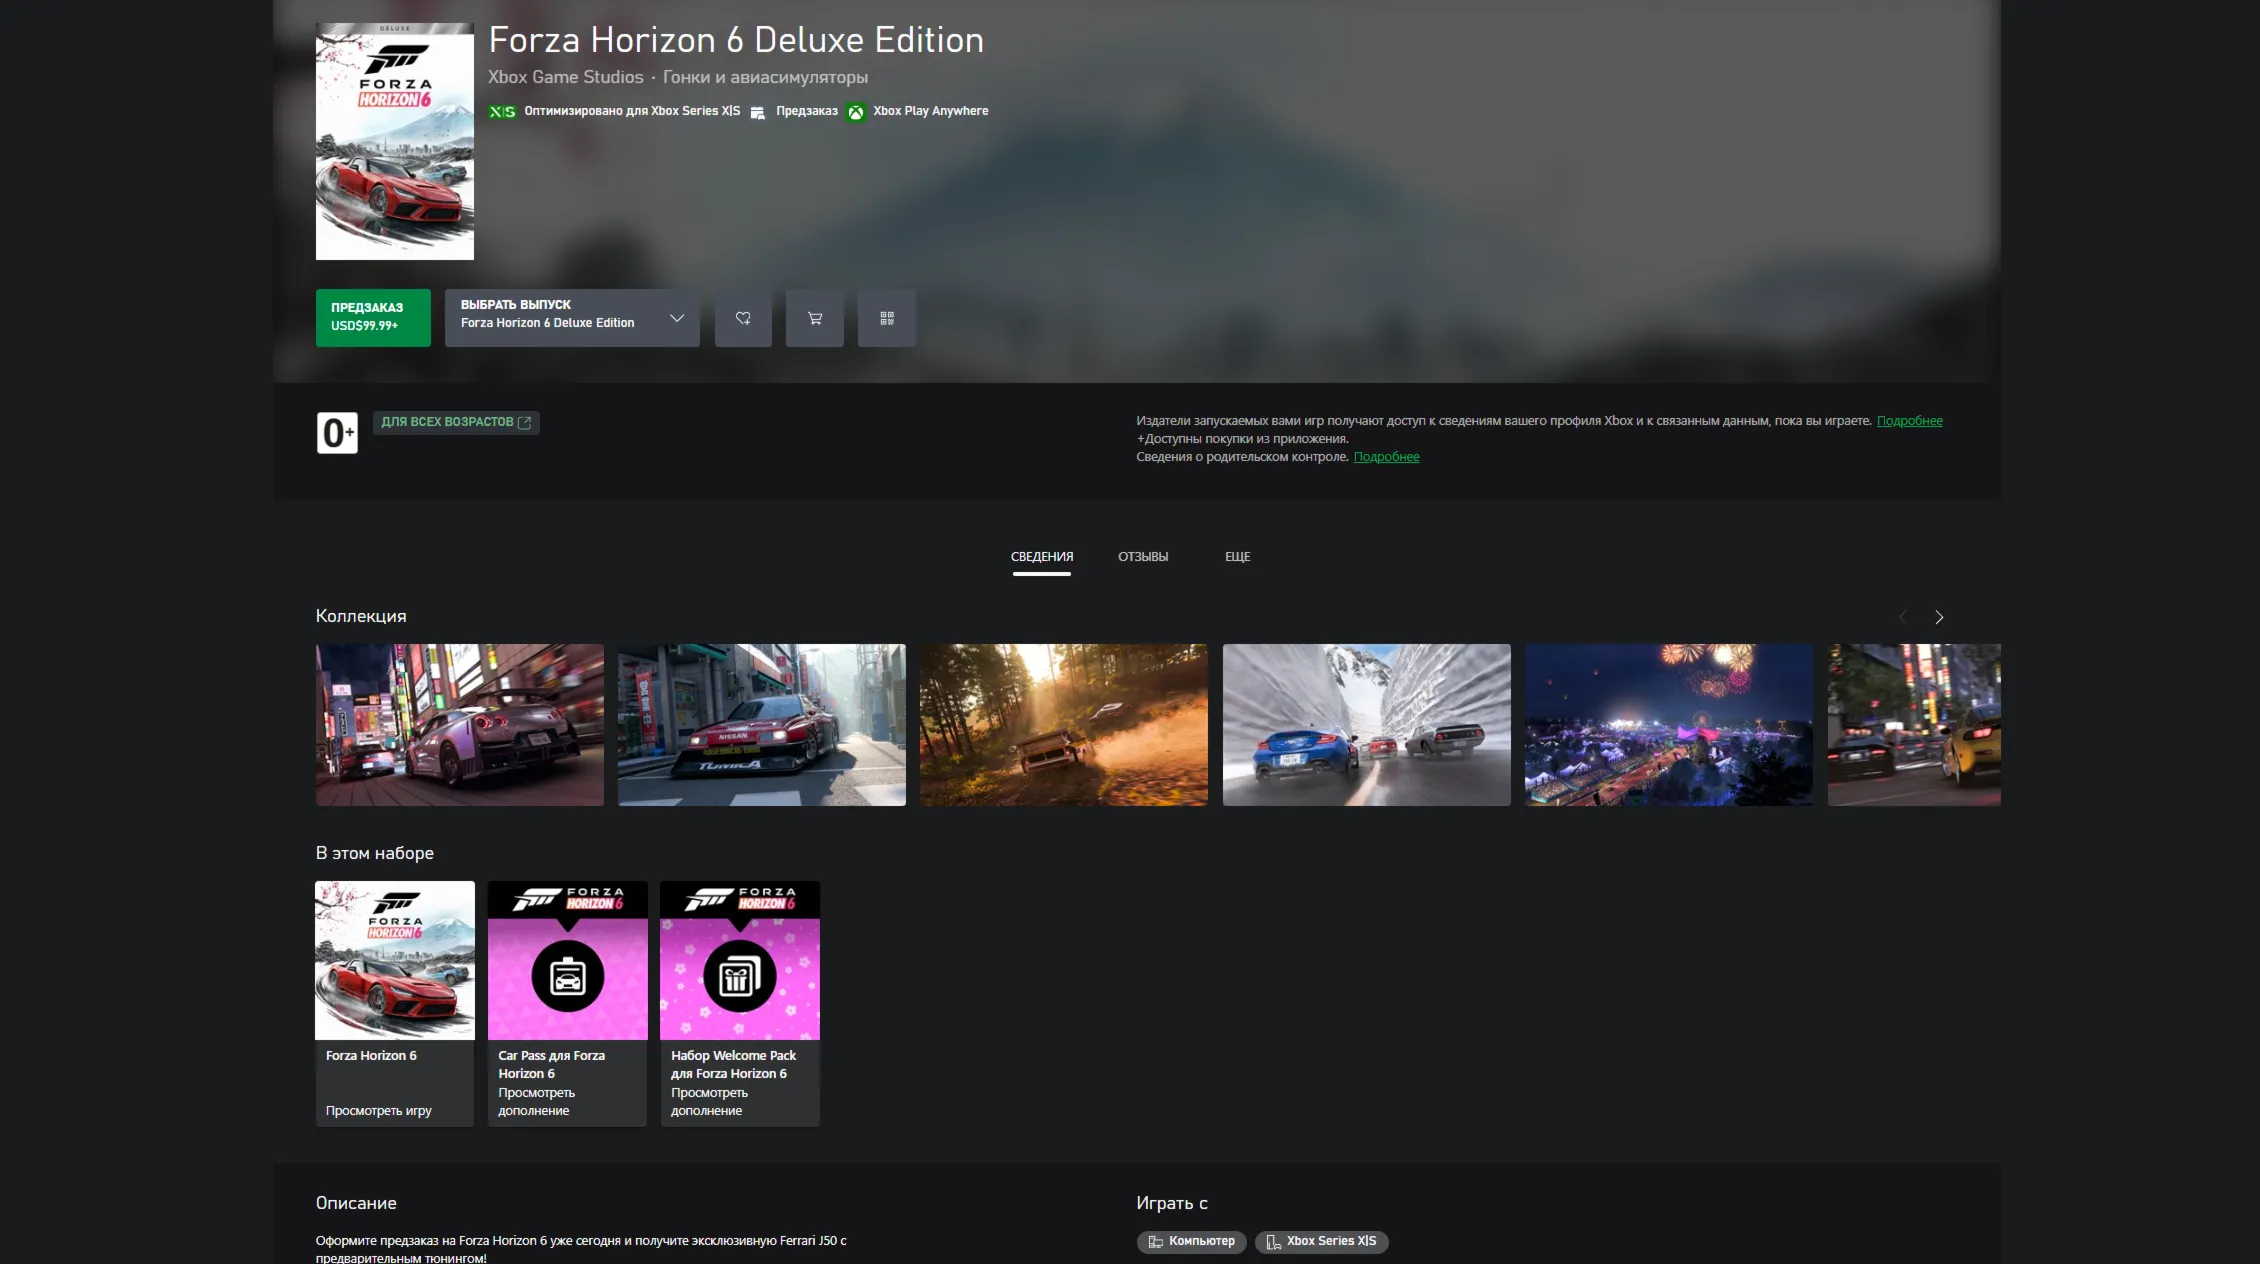Viewport: 2260px width, 1264px height.
Task: Open the Forza Horizon 6 bundle item card
Action: (x=395, y=1003)
